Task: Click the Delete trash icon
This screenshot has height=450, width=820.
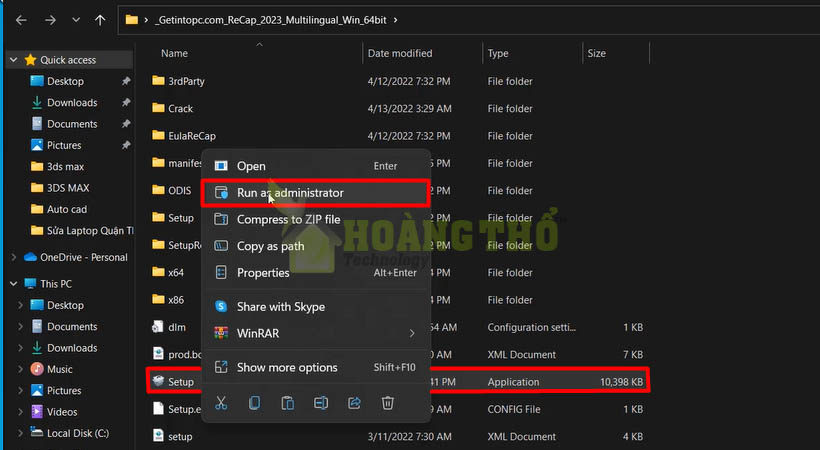Action: point(388,403)
